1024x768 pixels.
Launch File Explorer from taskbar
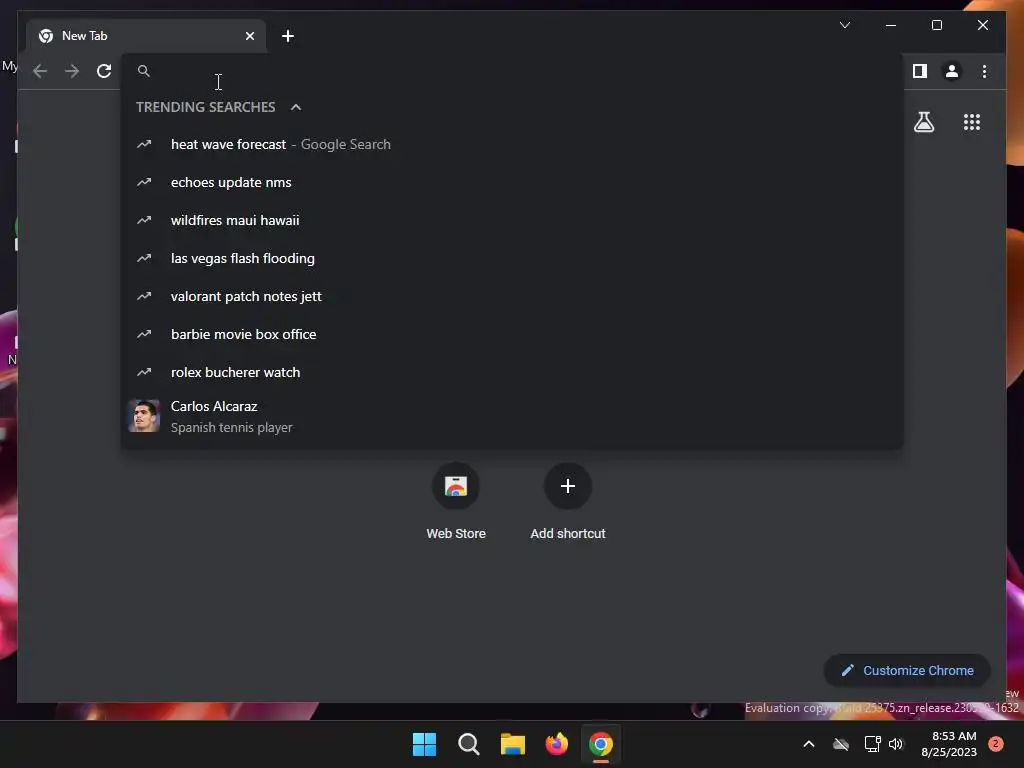[x=513, y=744]
